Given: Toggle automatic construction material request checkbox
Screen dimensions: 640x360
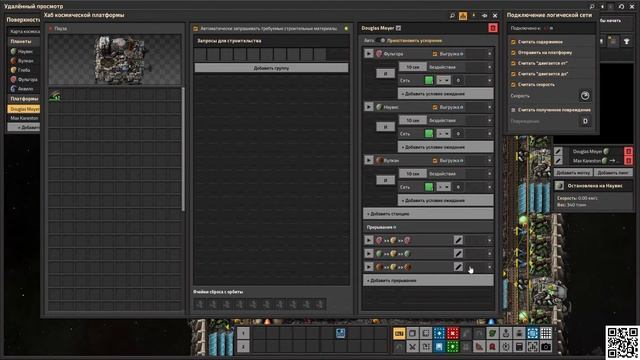Looking at the screenshot, I should point(196,29).
